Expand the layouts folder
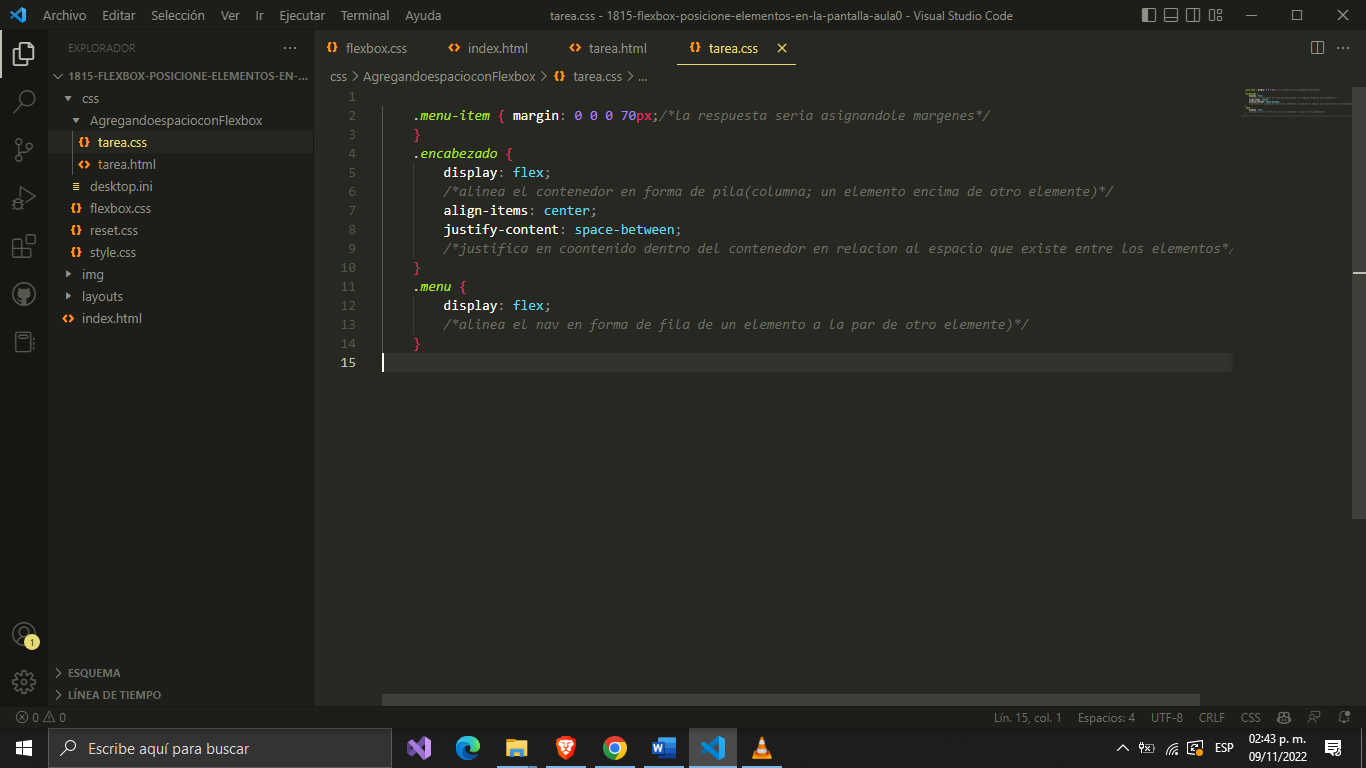 coord(181,296)
